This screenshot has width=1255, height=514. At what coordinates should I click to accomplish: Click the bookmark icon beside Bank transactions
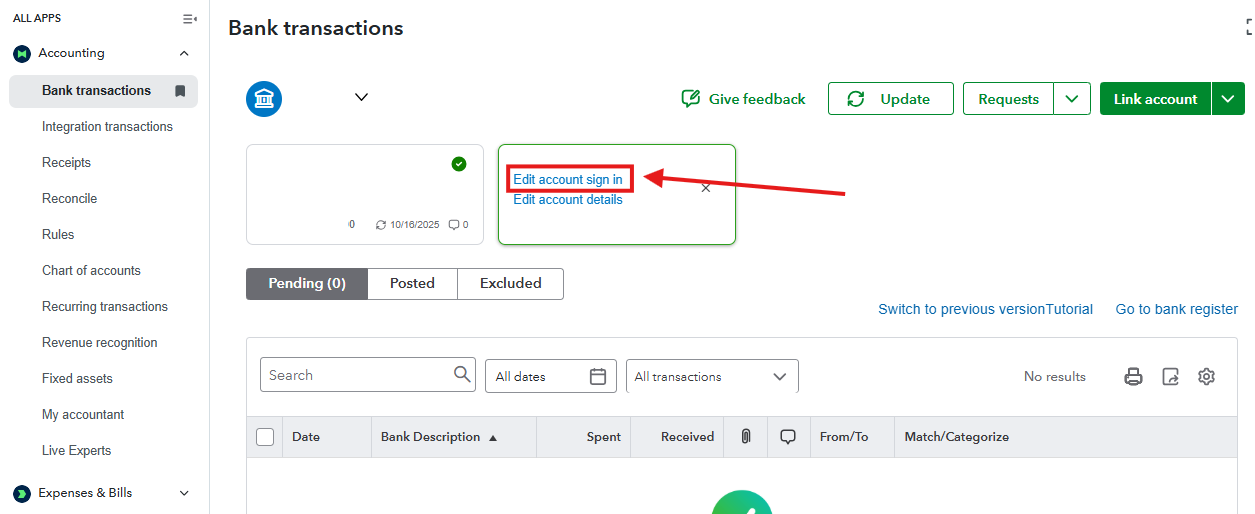click(x=180, y=91)
